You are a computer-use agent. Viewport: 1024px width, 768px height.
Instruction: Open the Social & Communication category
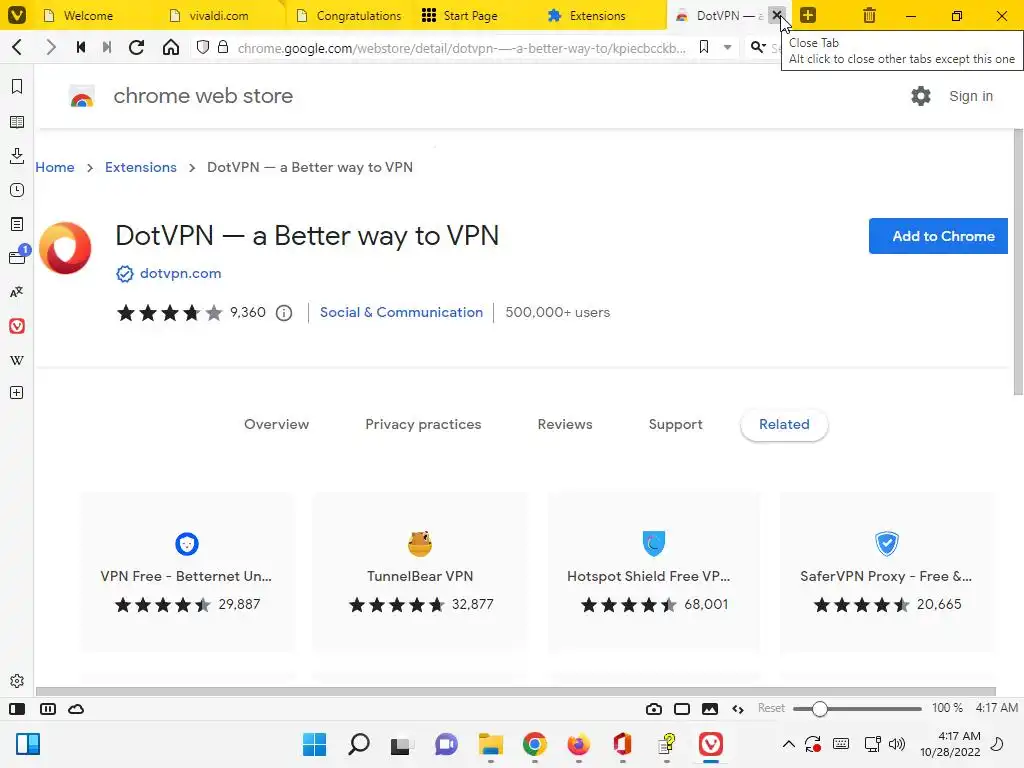pyautogui.click(x=402, y=312)
